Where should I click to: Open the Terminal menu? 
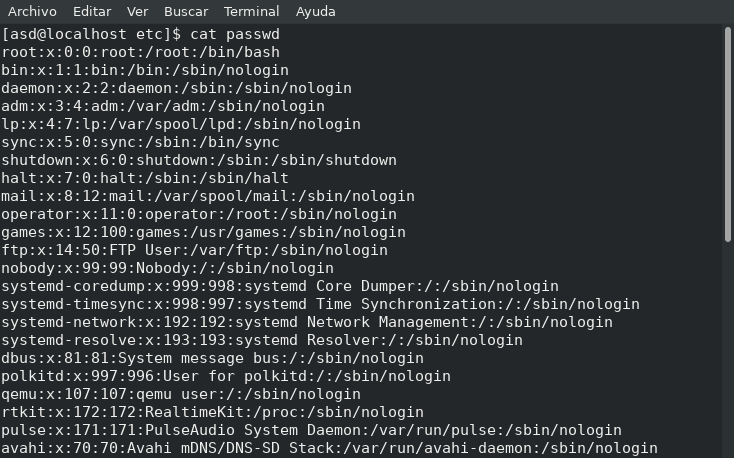pos(251,12)
